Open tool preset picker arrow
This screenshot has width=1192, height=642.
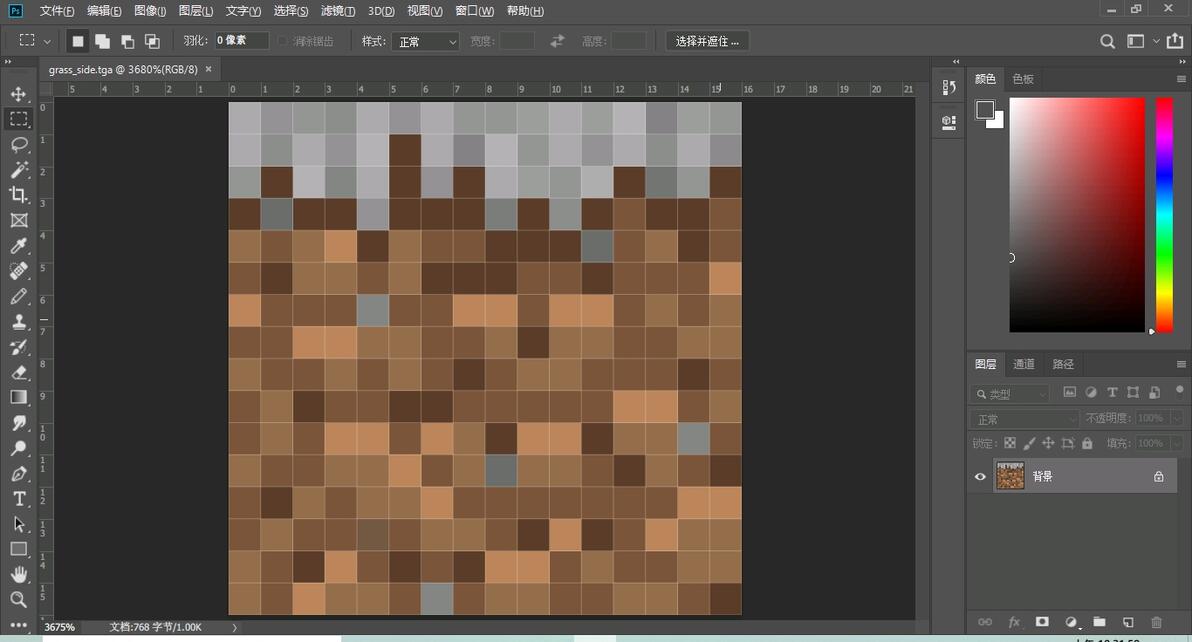(46, 41)
